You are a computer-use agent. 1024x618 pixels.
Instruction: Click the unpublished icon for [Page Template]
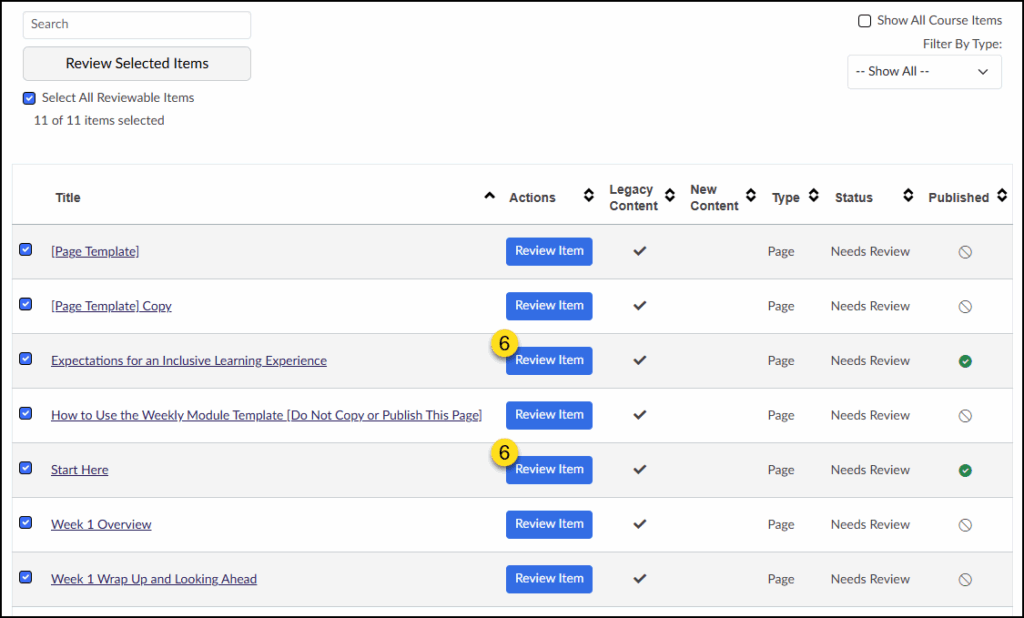(x=965, y=251)
